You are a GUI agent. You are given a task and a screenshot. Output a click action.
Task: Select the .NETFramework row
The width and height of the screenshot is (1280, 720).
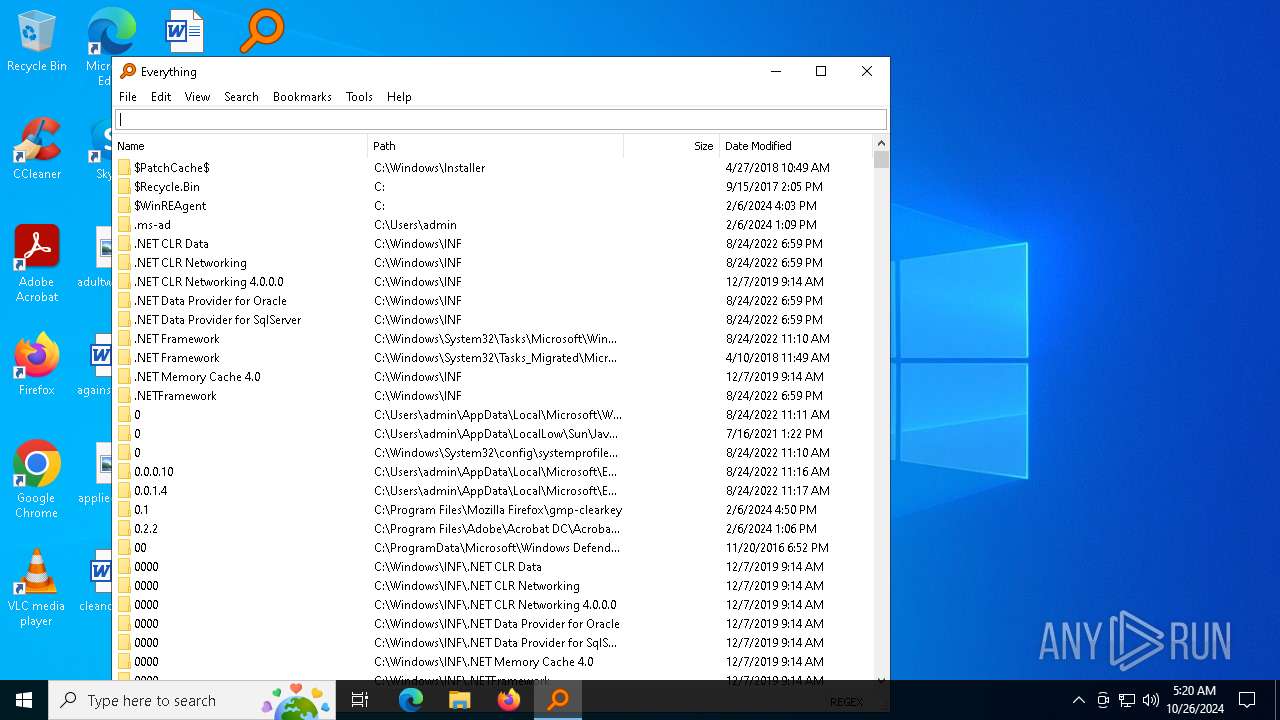493,395
